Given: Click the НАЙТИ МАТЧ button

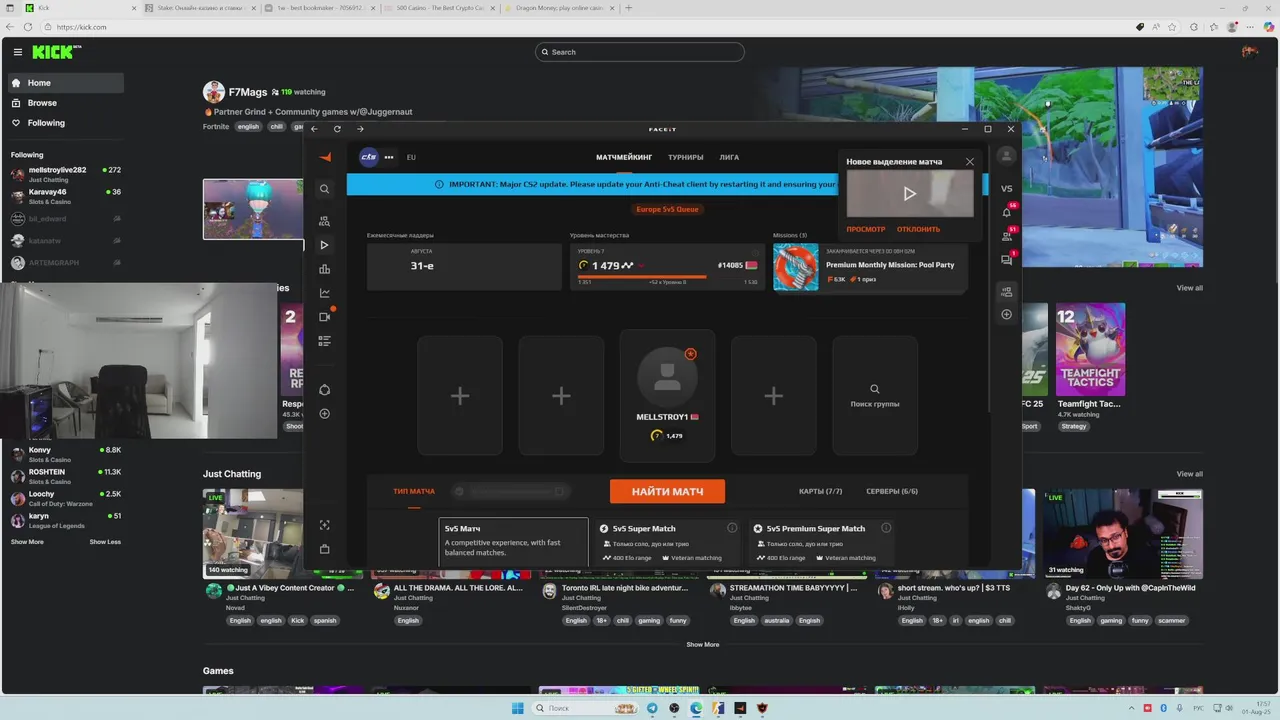Looking at the screenshot, I should point(667,491).
